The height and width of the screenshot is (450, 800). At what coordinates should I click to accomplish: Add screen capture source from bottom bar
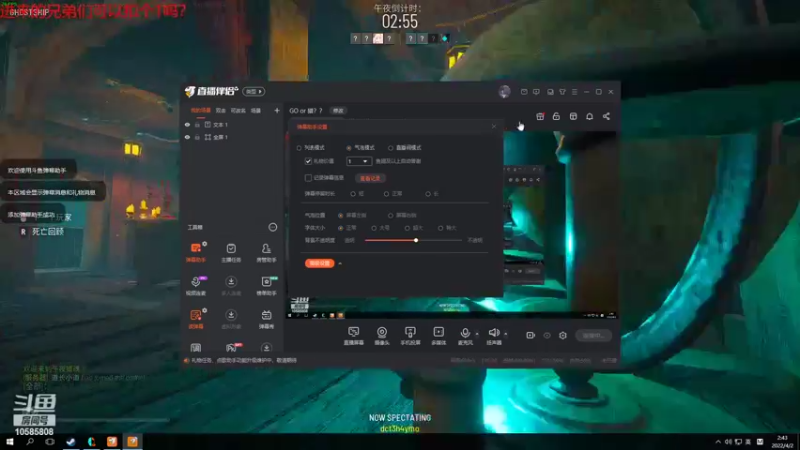(x=354, y=336)
